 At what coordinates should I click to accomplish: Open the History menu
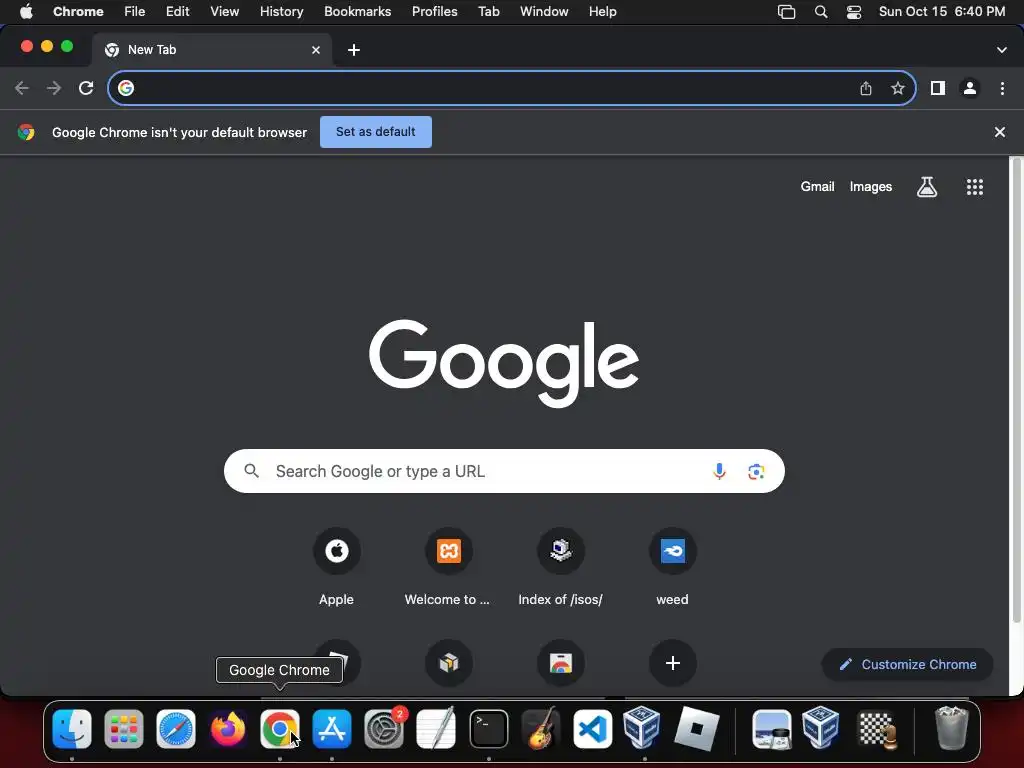(281, 12)
